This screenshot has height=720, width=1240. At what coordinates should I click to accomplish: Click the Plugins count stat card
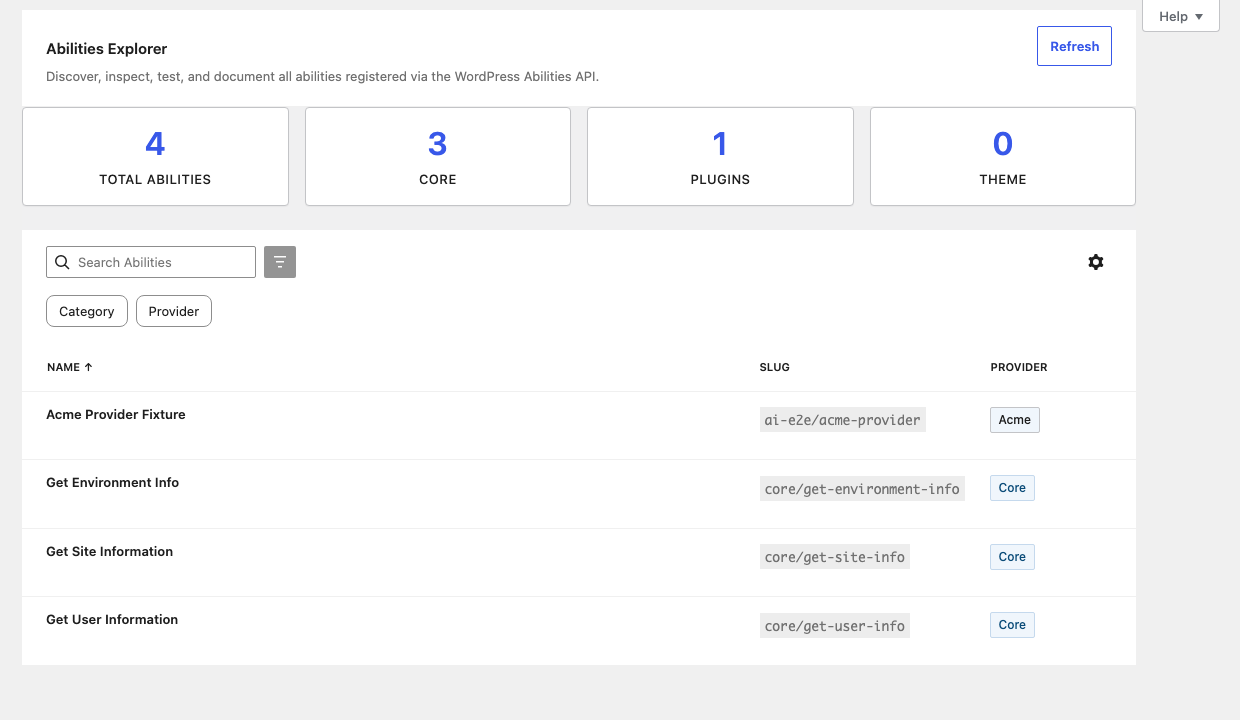[x=720, y=157]
